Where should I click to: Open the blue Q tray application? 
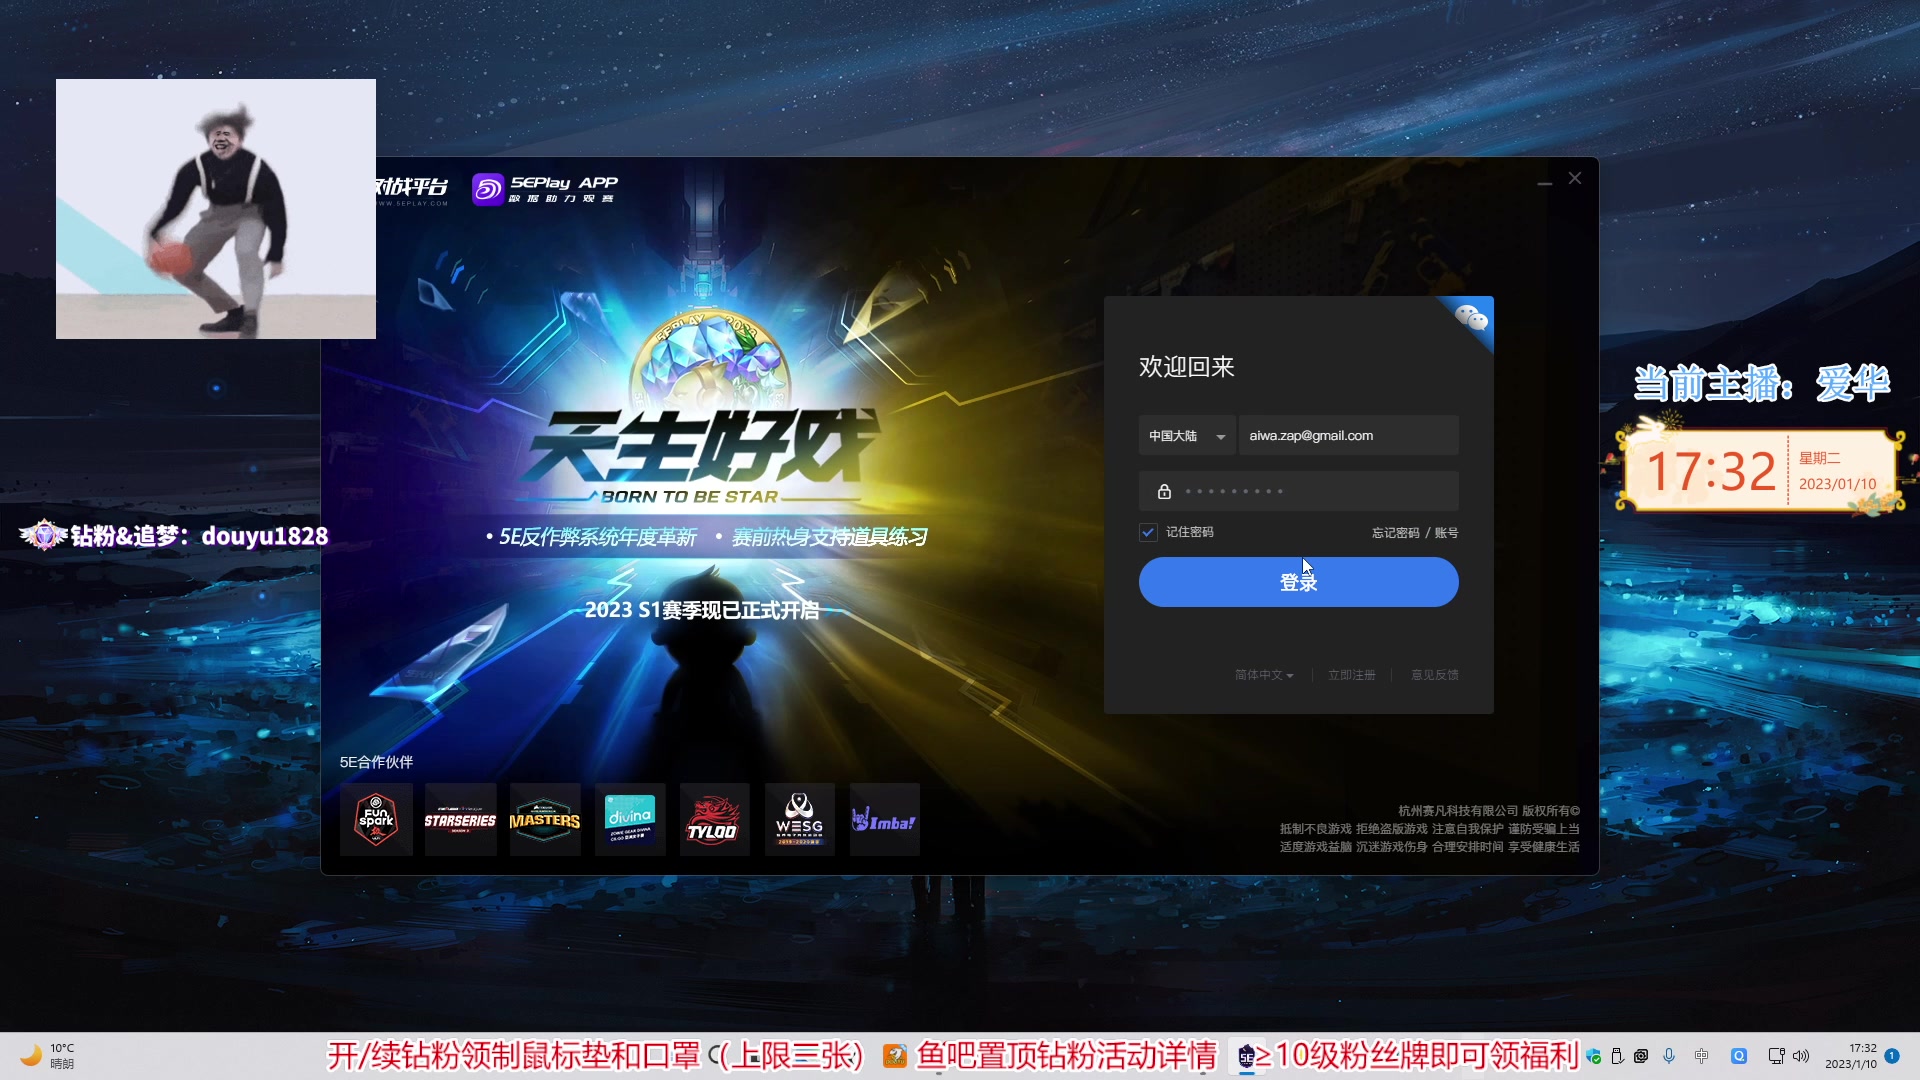[x=1739, y=1056]
